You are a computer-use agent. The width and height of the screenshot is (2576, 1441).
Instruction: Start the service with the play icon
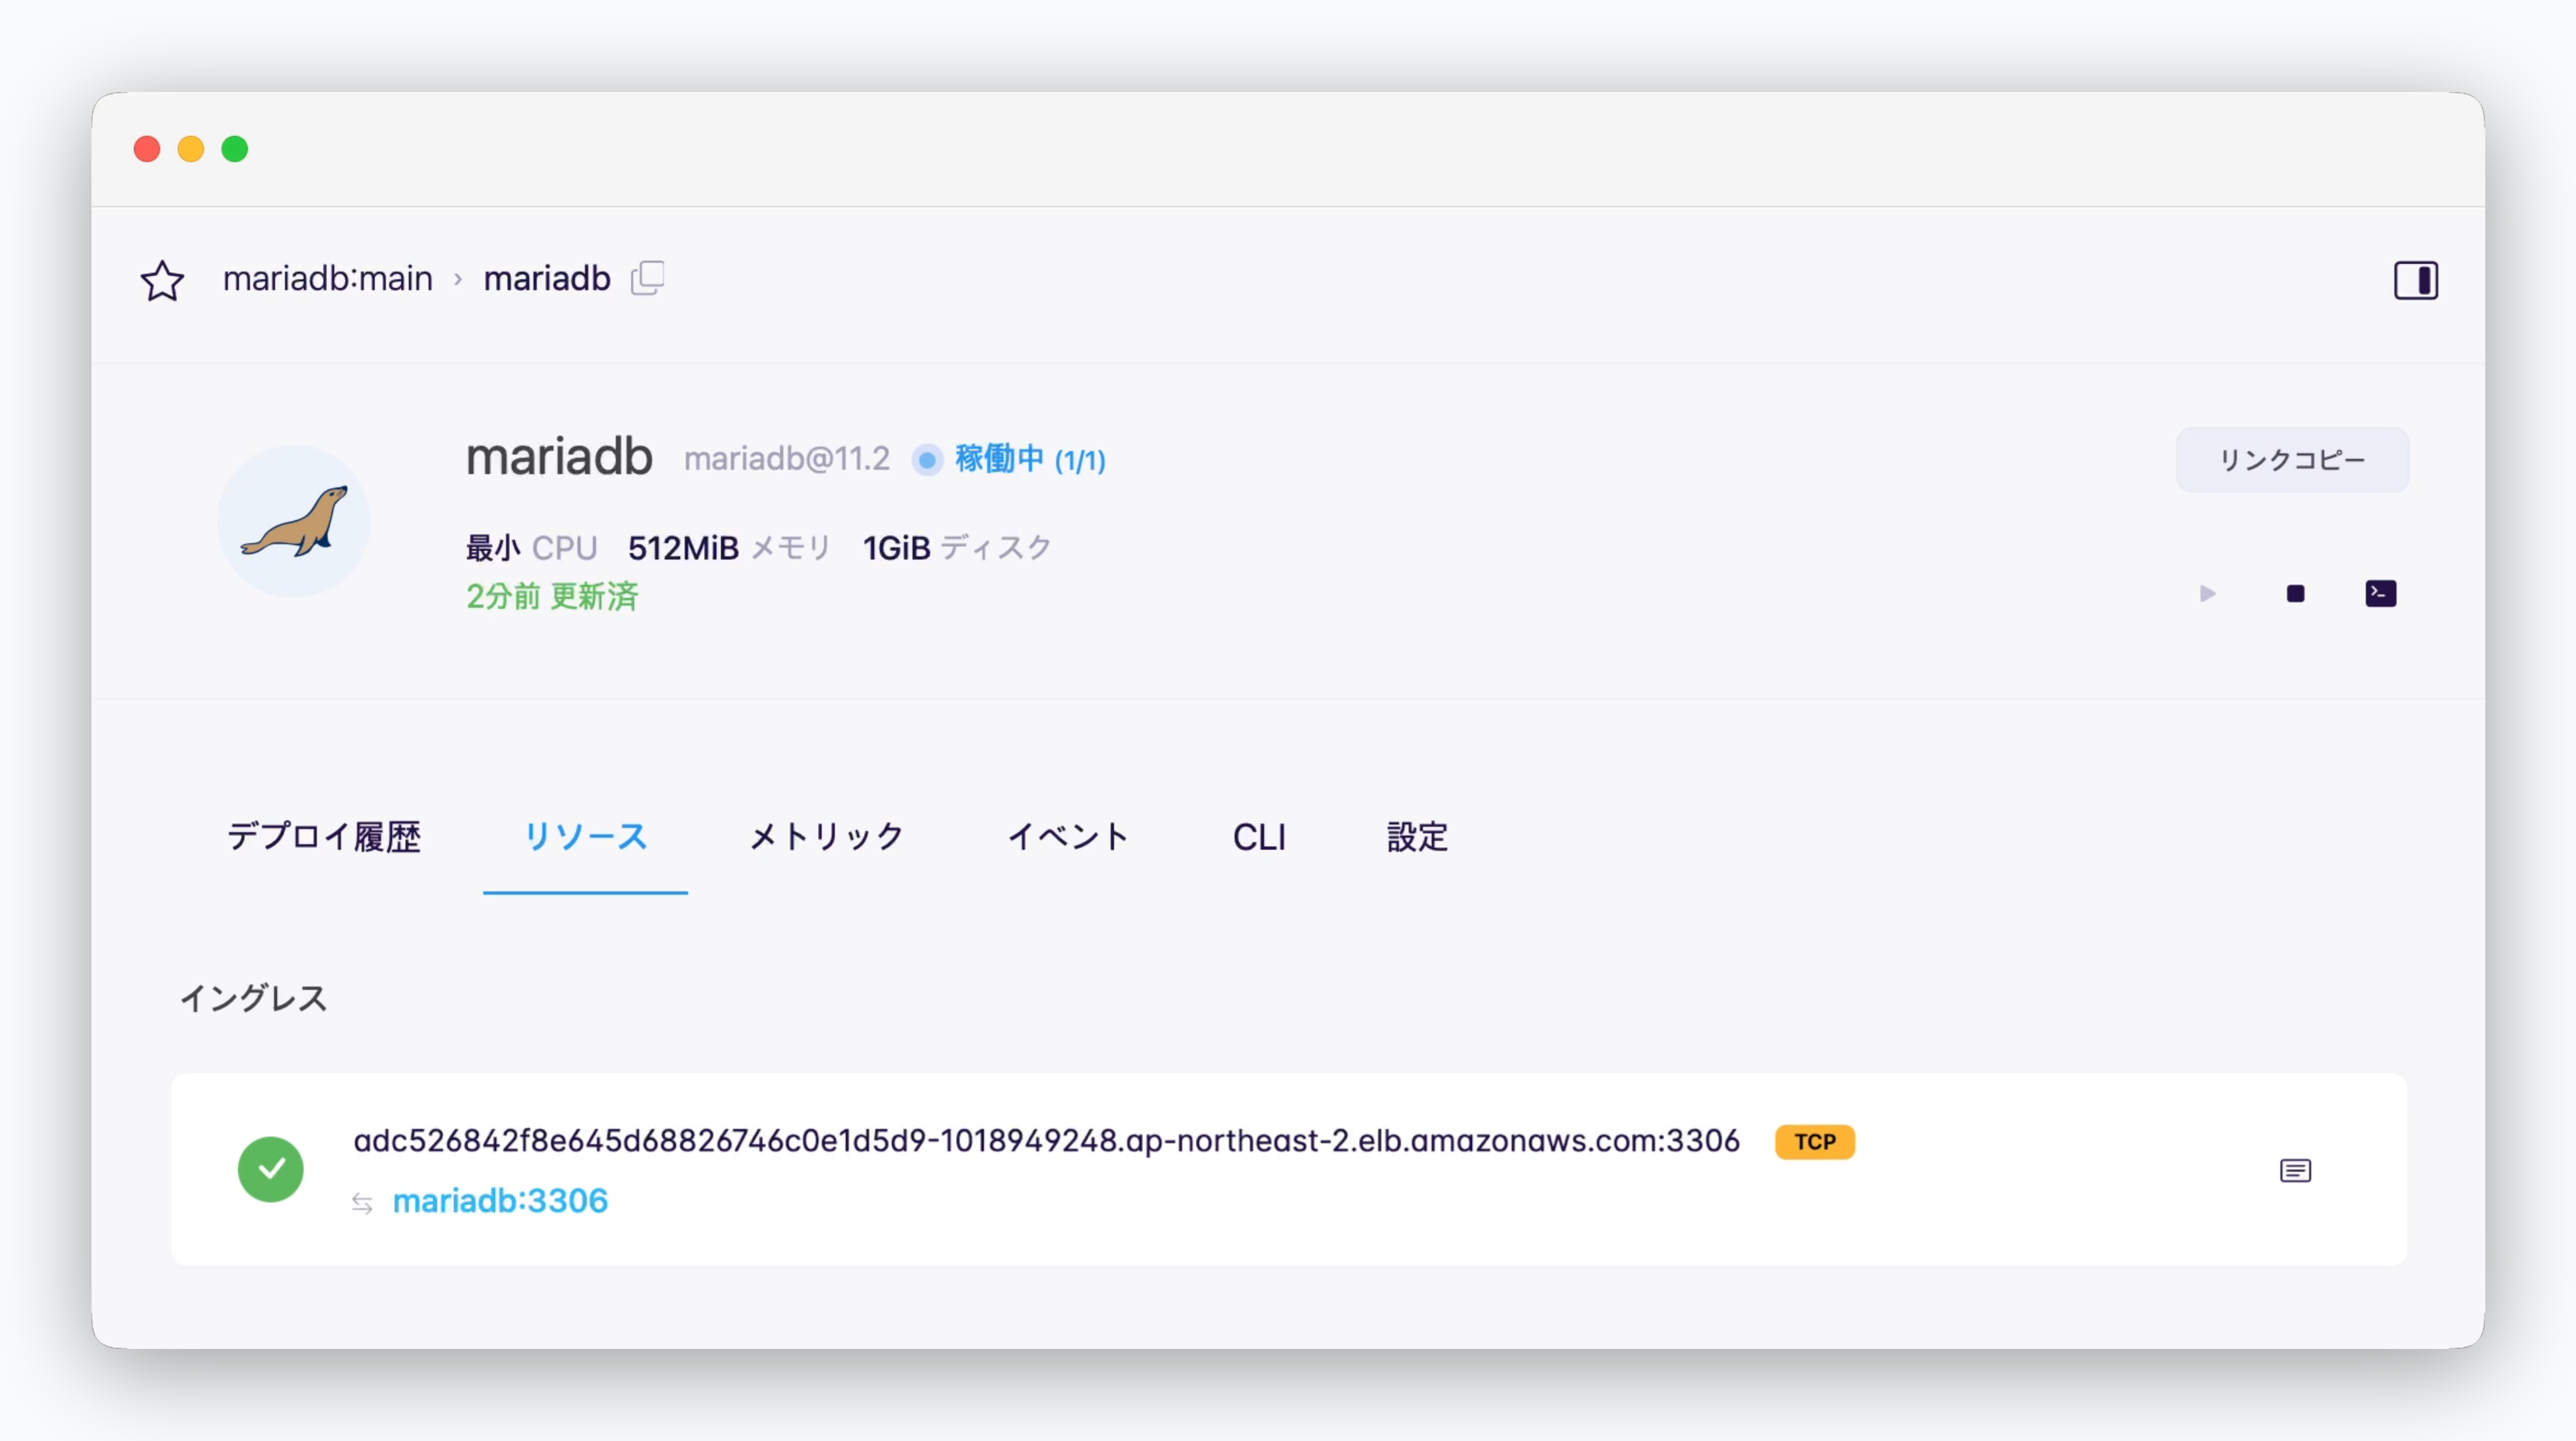click(x=2208, y=594)
